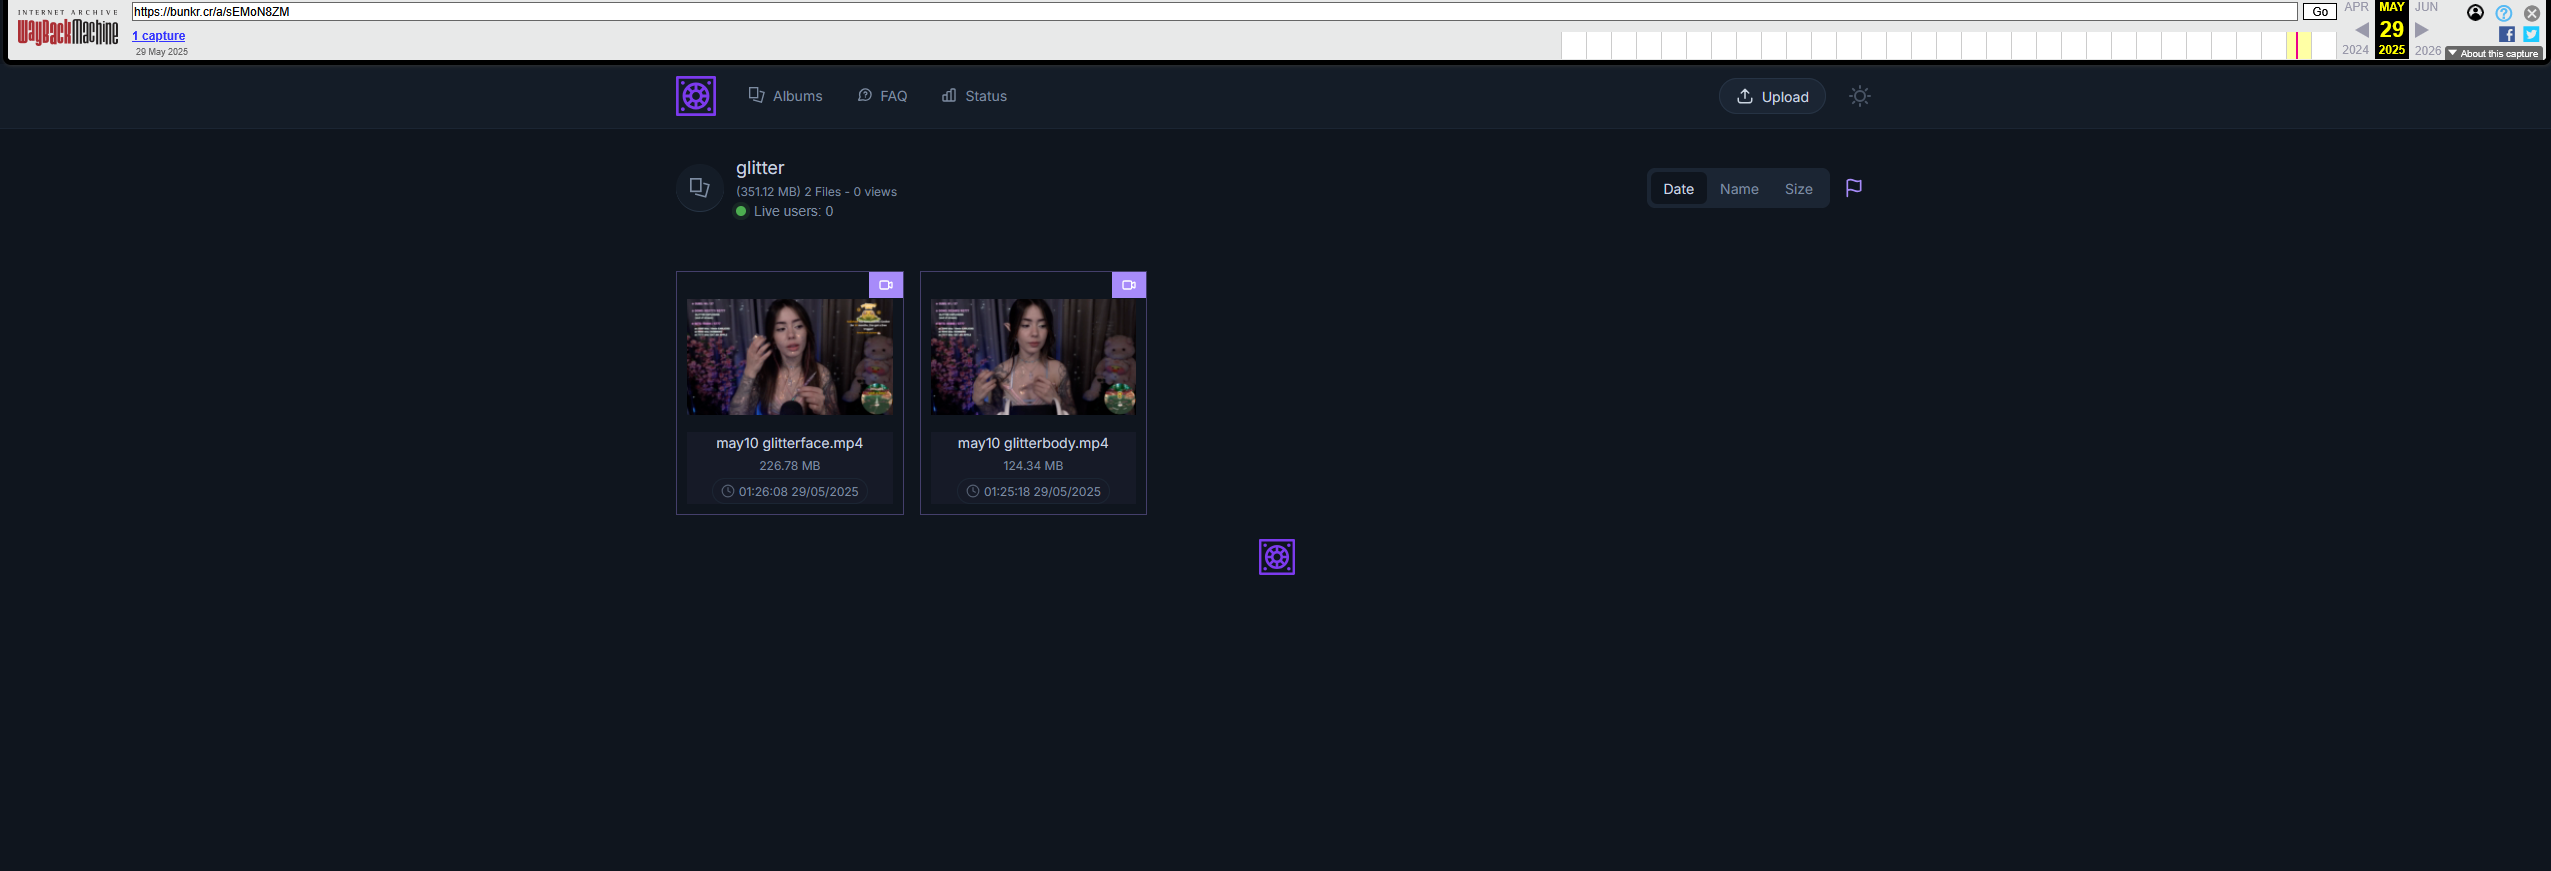
Task: Expand About this capture
Action: 2494,54
